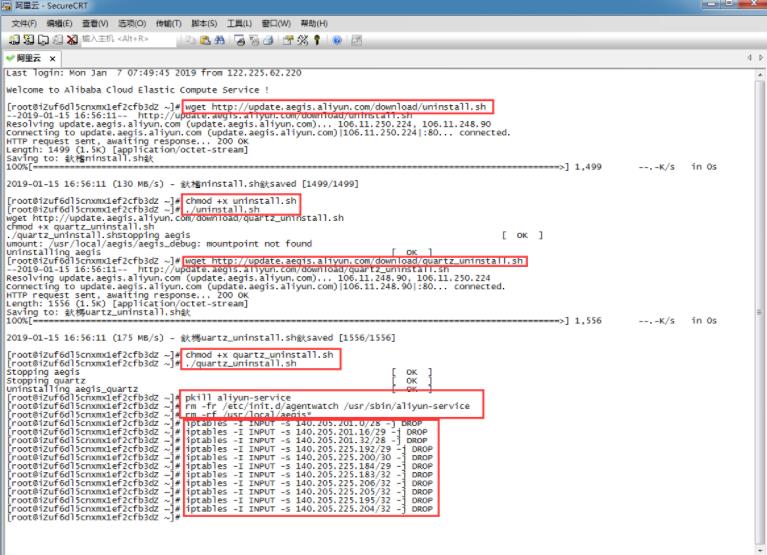The image size is (767, 555).
Task: Click the Quick Connect toolbar icon
Action: click(29, 40)
